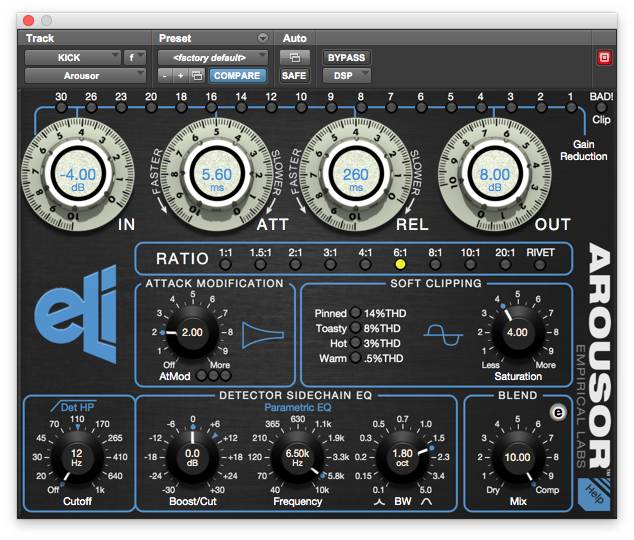Click the Track header label
634x540 pixels.
[x=40, y=38]
